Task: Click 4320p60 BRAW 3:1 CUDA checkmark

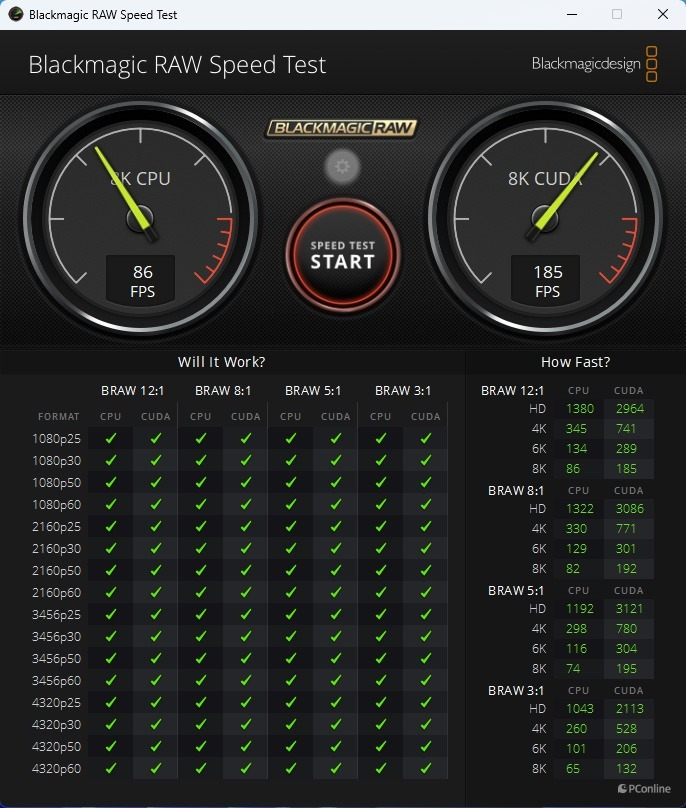Action: (426, 768)
